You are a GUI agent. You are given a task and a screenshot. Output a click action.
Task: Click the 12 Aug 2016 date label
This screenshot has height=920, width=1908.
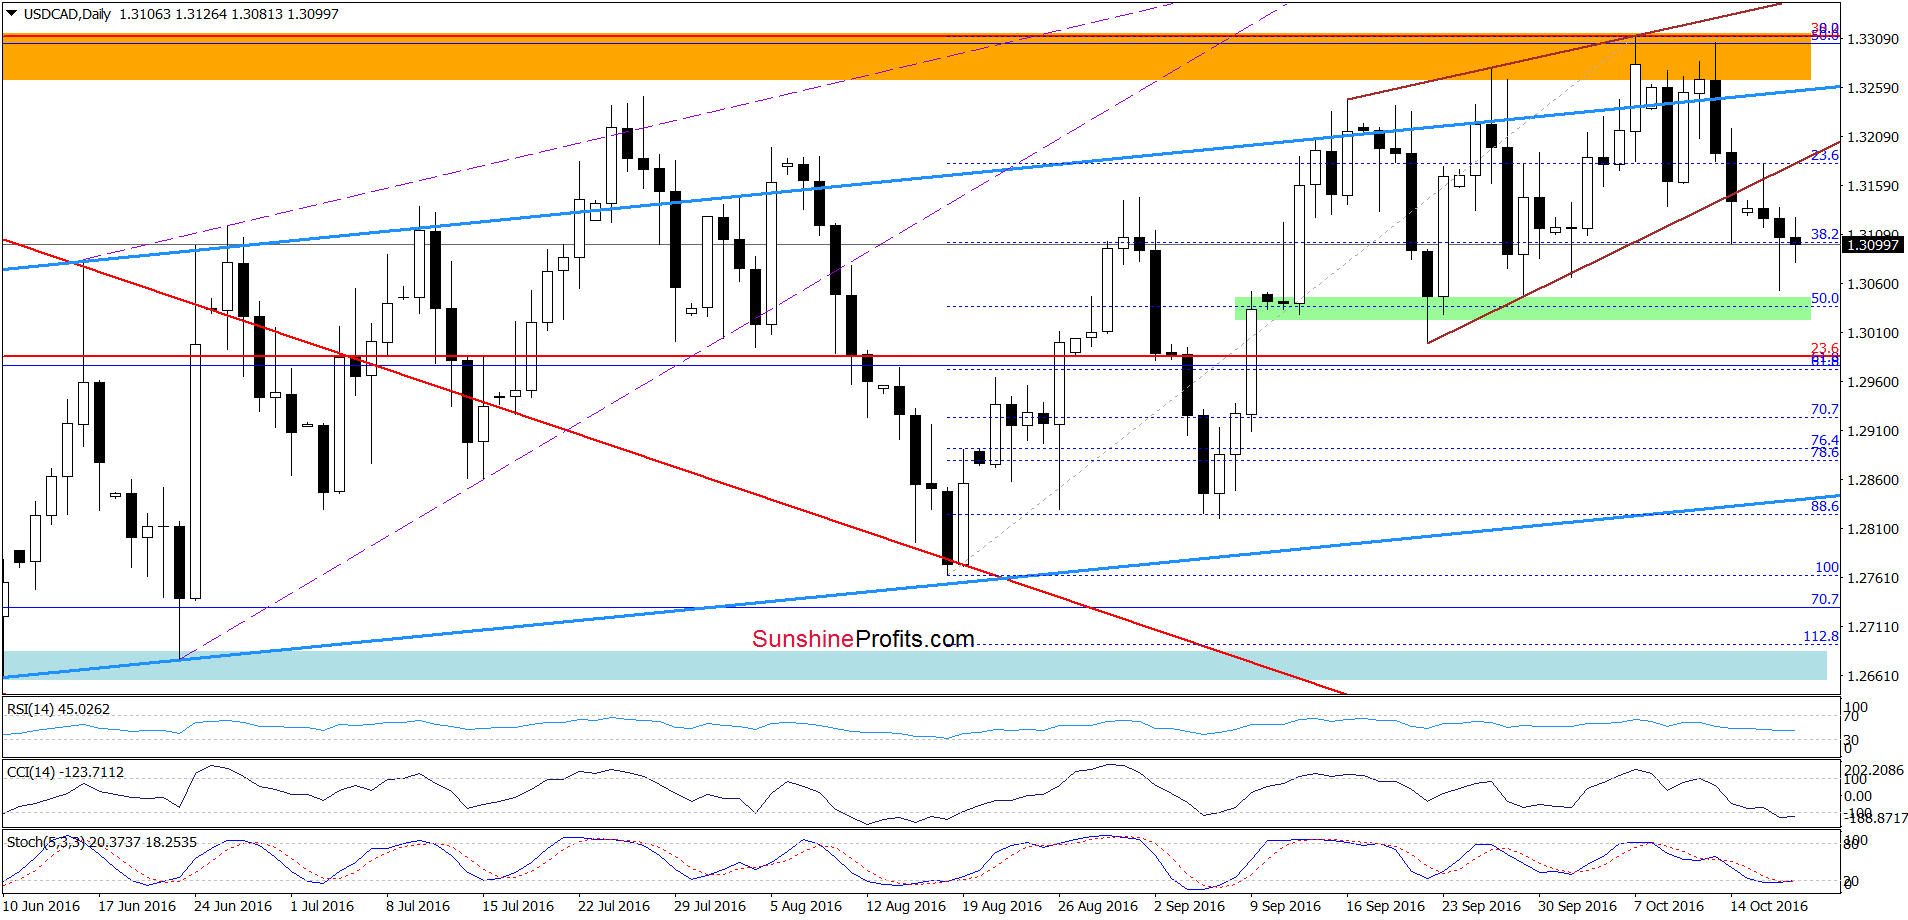tap(906, 906)
